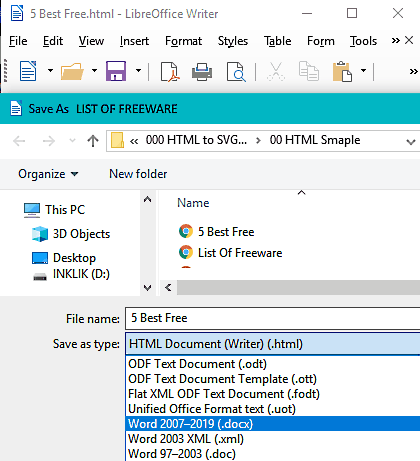Open the recent locations dropdown chevron
Image resolution: width=420 pixels, height=461 pixels.
tap(72, 141)
